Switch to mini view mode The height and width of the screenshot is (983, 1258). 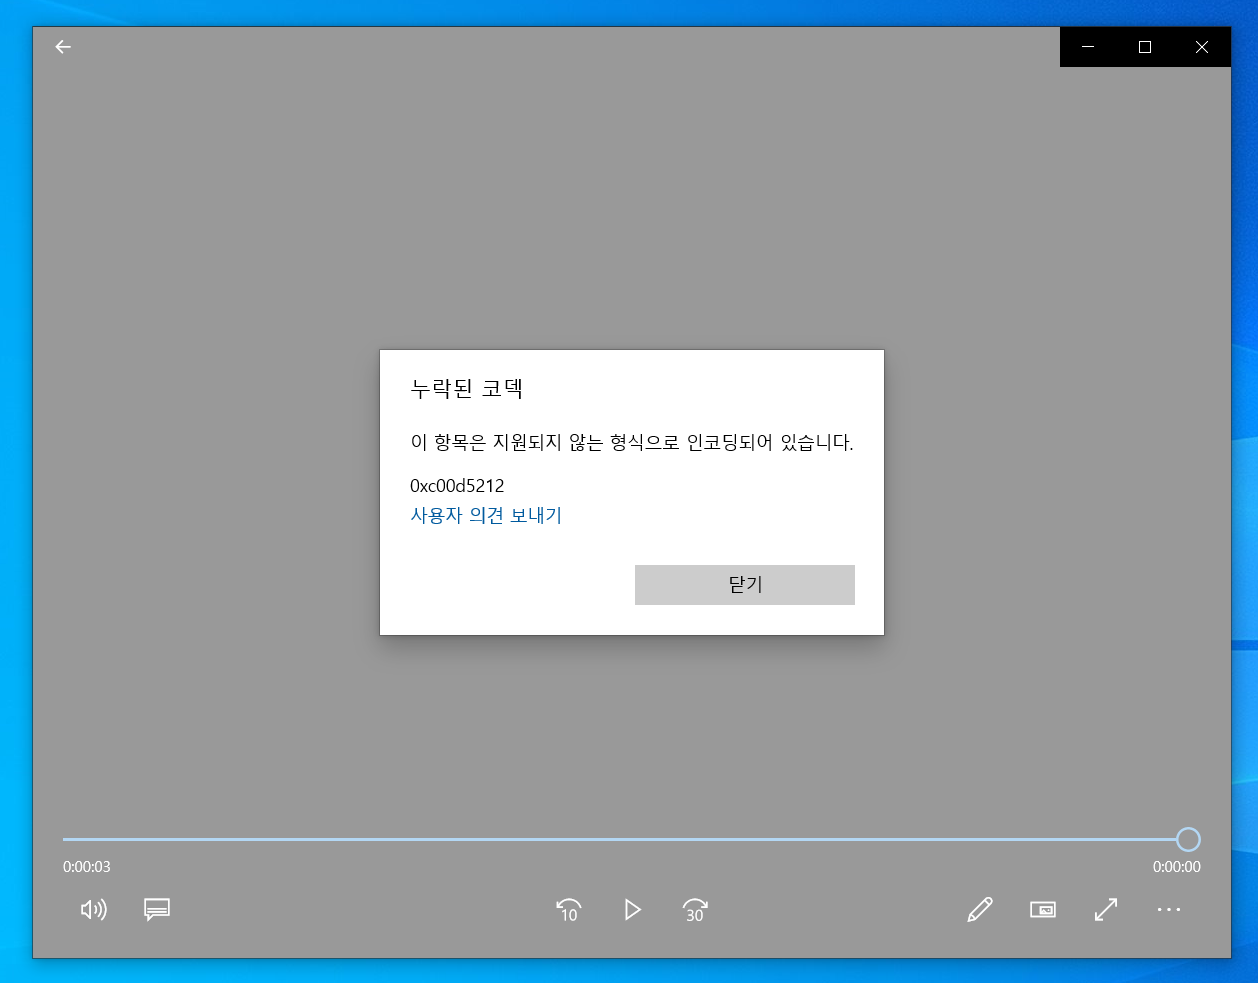coord(1043,909)
